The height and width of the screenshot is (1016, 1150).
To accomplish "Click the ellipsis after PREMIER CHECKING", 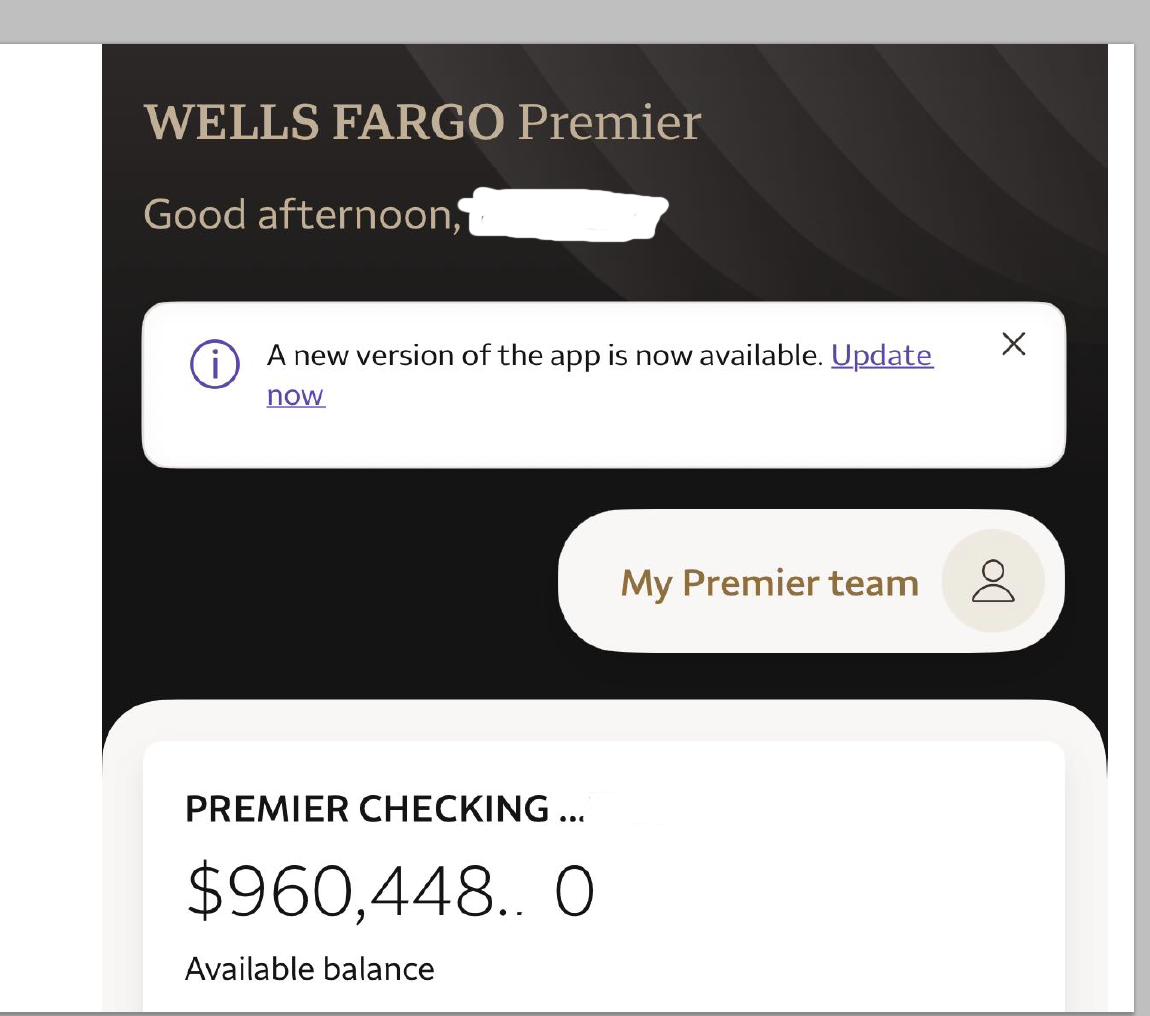I will [568, 810].
